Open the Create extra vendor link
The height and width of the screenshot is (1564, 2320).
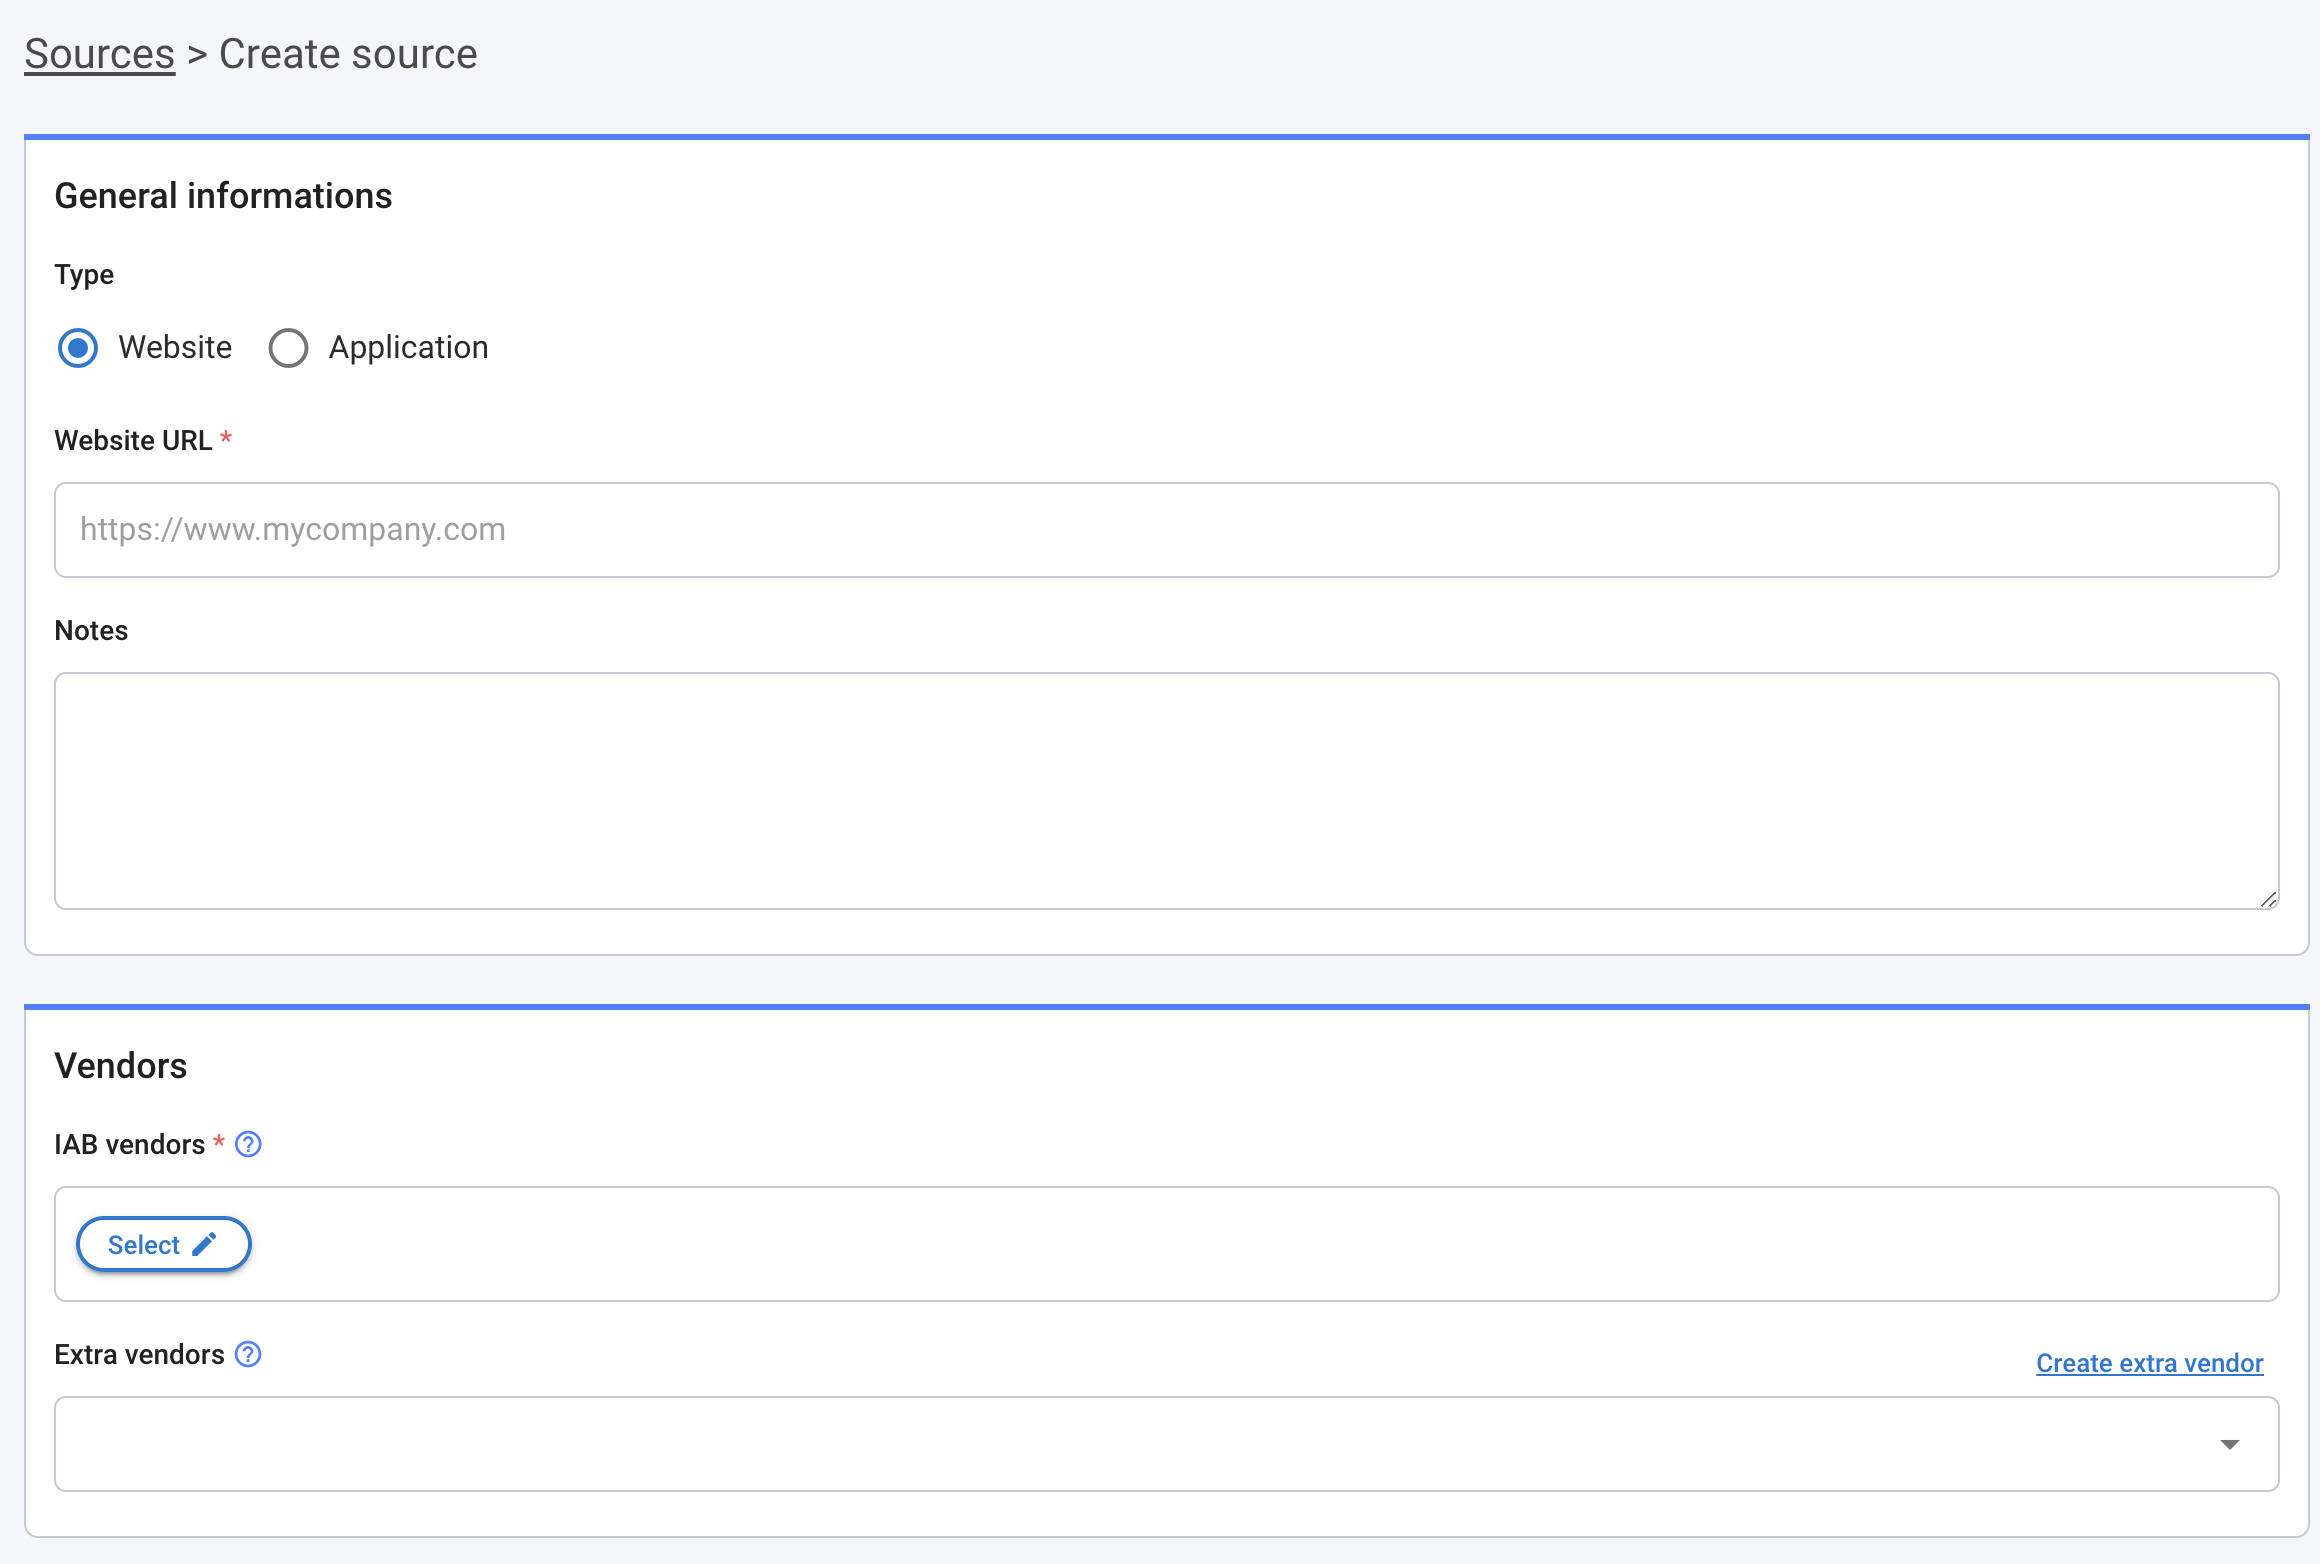coord(2149,1363)
